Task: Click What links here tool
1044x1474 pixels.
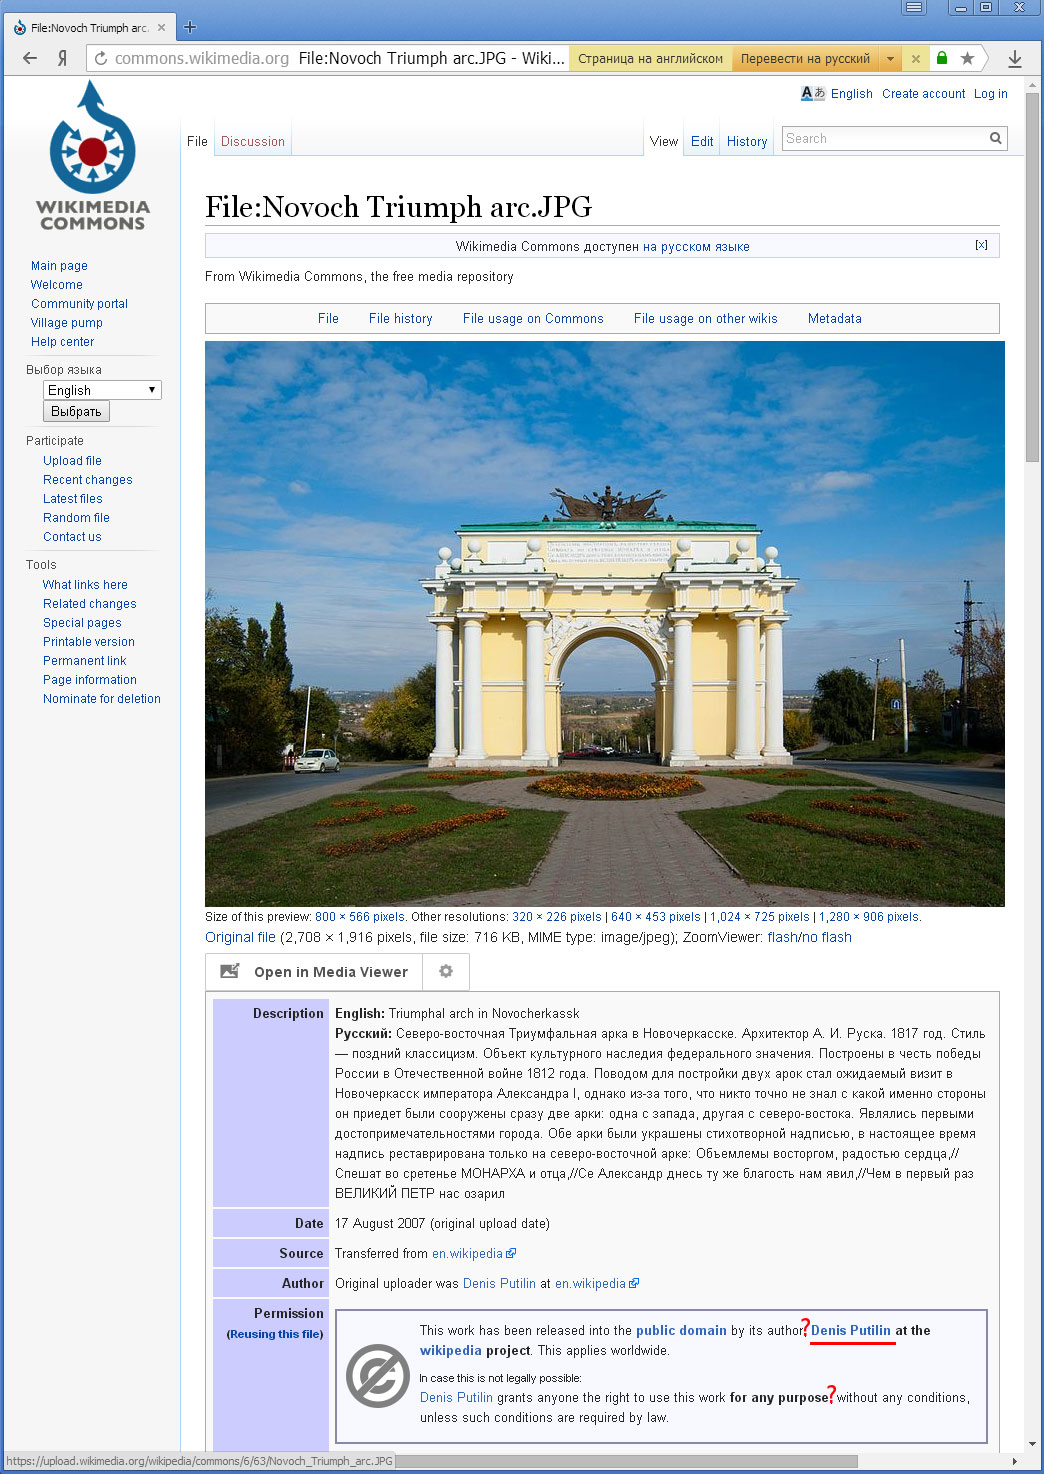Action: point(85,585)
